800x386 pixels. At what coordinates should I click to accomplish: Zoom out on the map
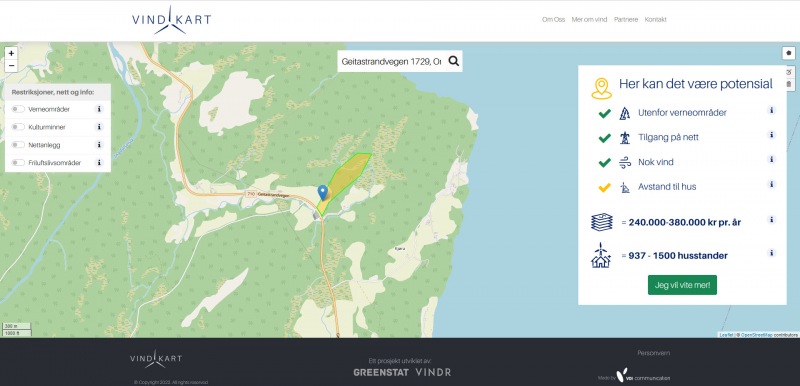[11, 66]
